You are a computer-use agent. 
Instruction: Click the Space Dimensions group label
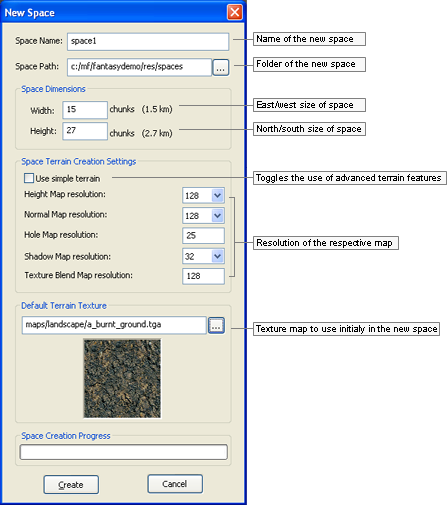pyautogui.click(x=53, y=89)
